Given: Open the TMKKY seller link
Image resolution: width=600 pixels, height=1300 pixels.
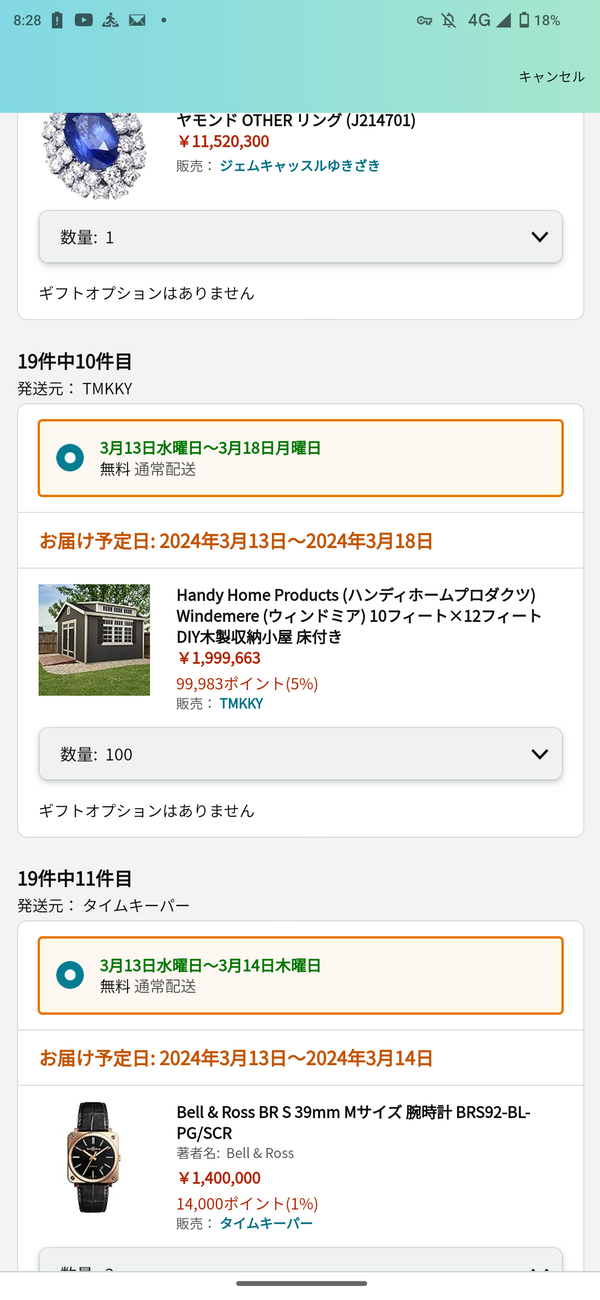Looking at the screenshot, I should [x=241, y=704].
